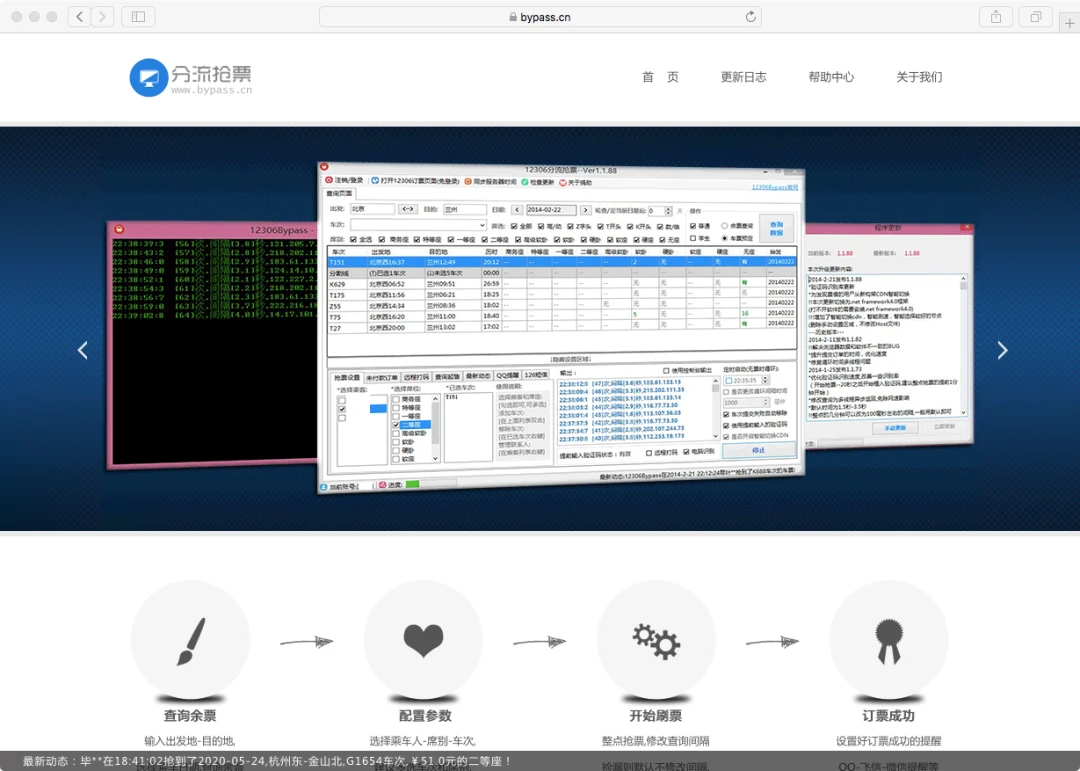Click the green 进度 progress bar
Image resolution: width=1080 pixels, height=771 pixels.
click(413, 484)
